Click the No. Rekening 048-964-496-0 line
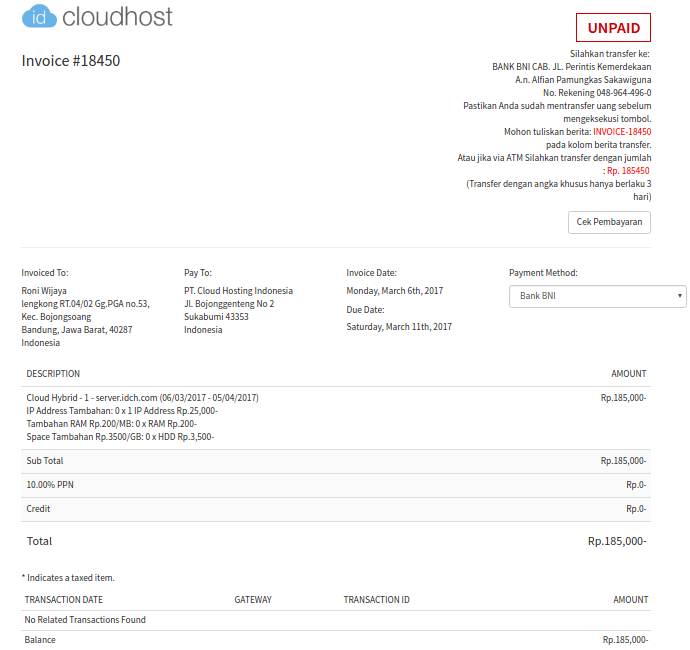Screen dimensions: 690x650 [597, 93]
